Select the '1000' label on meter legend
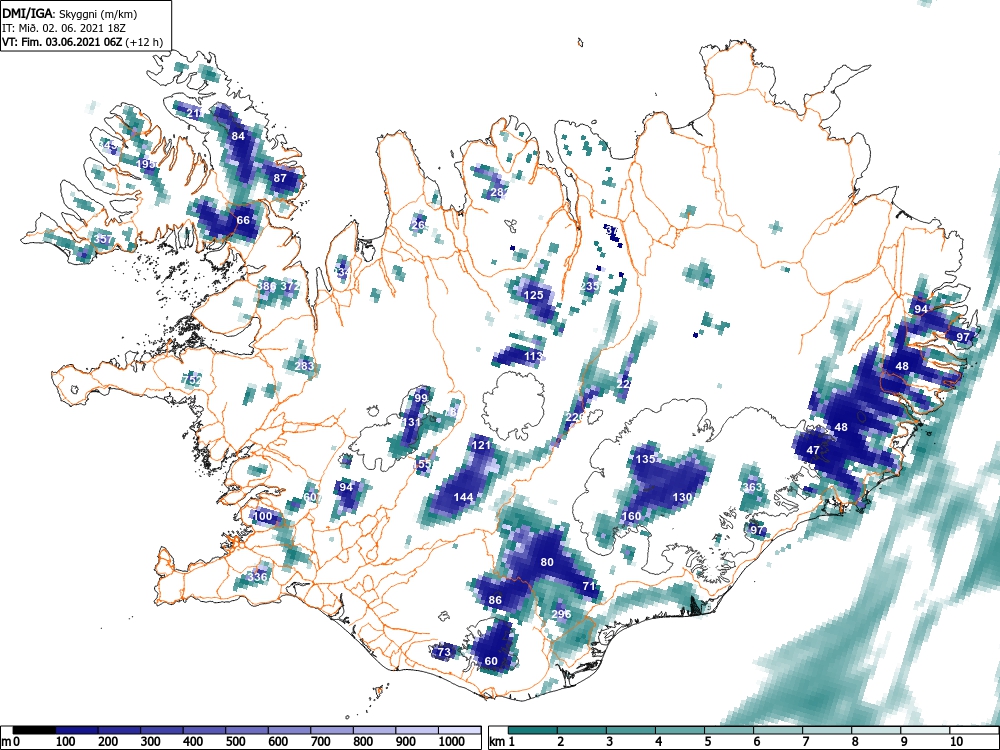Screen dimensions: 1000x750 [452, 742]
